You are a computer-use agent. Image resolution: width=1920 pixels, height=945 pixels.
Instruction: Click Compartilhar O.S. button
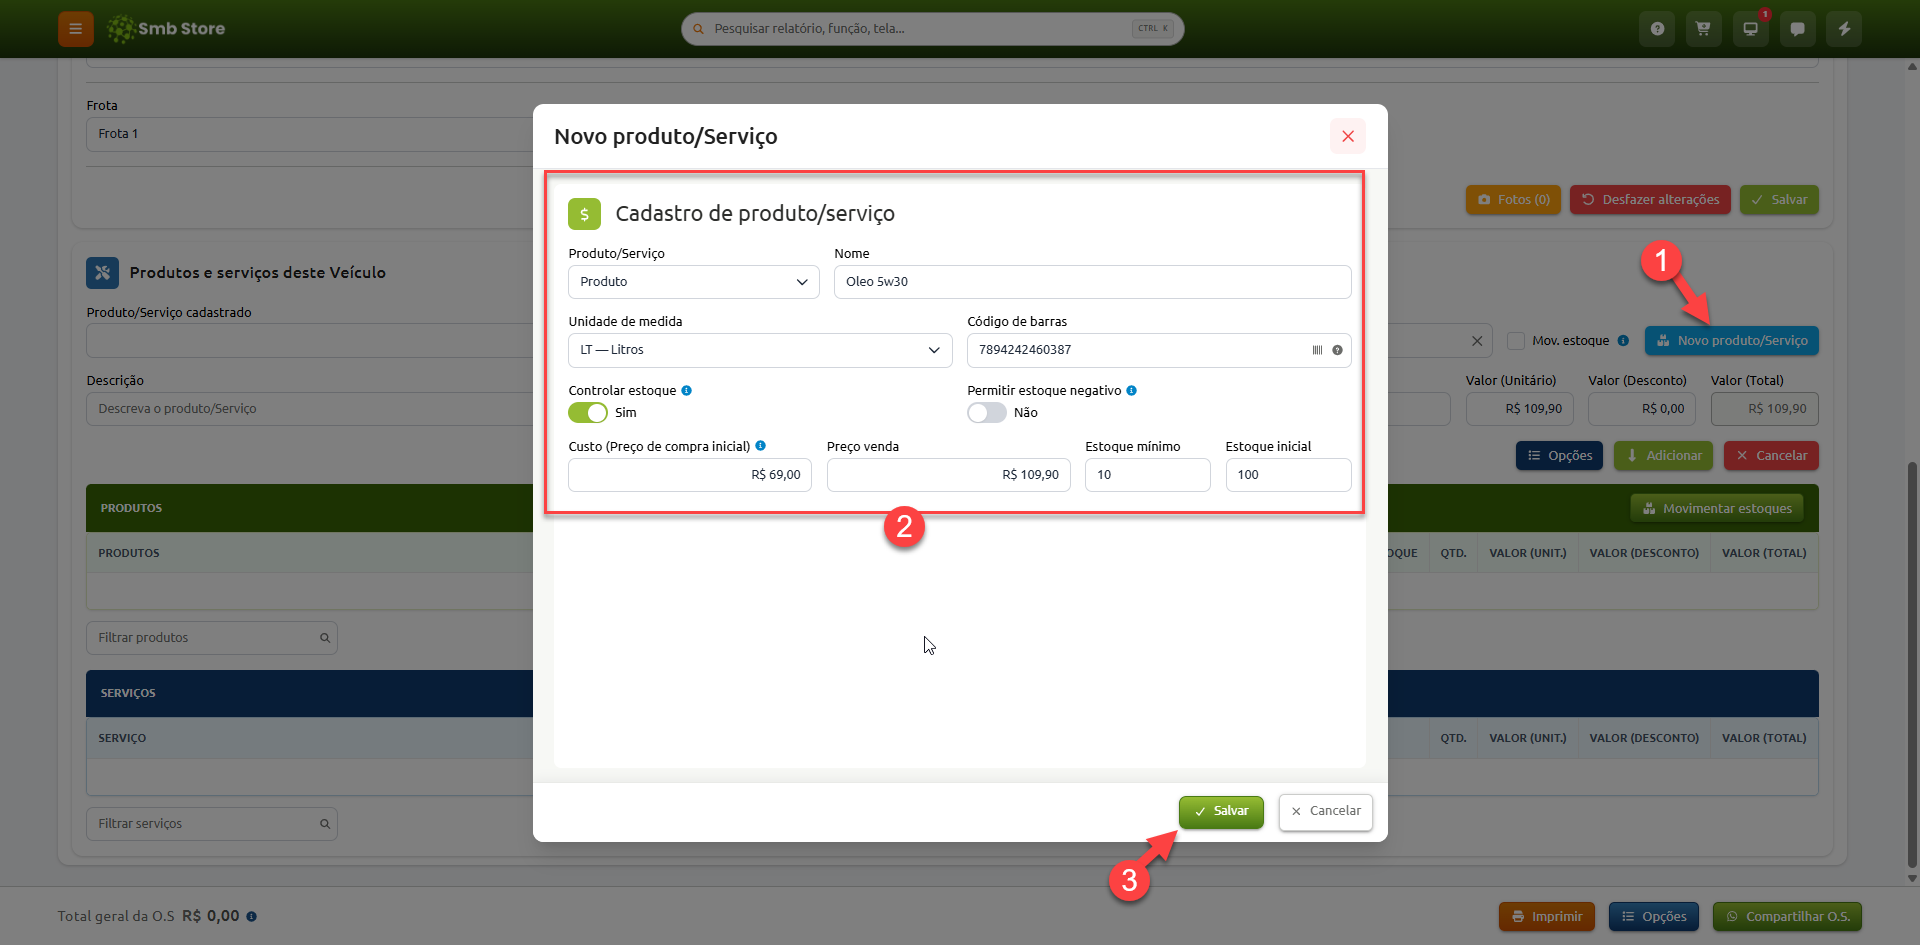click(x=1787, y=916)
